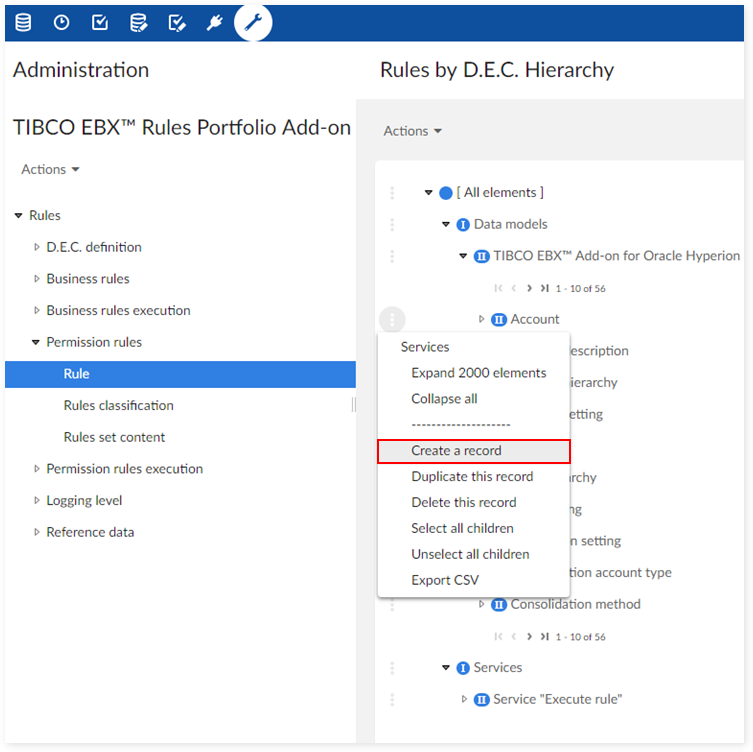
Task: Expand Reference data node
Action: click(x=36, y=532)
